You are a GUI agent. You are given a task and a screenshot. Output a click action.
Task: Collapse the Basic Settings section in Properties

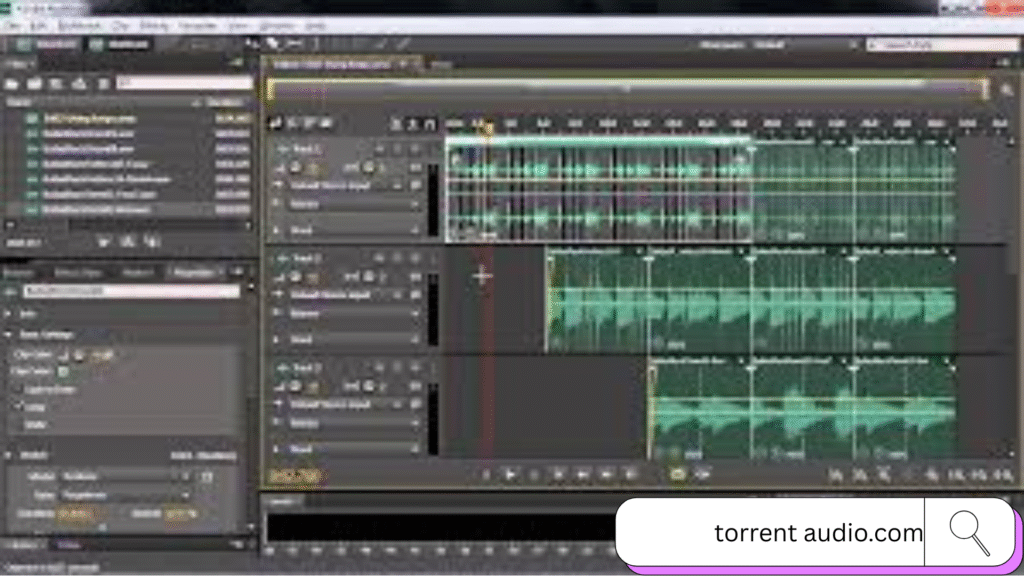point(9,335)
